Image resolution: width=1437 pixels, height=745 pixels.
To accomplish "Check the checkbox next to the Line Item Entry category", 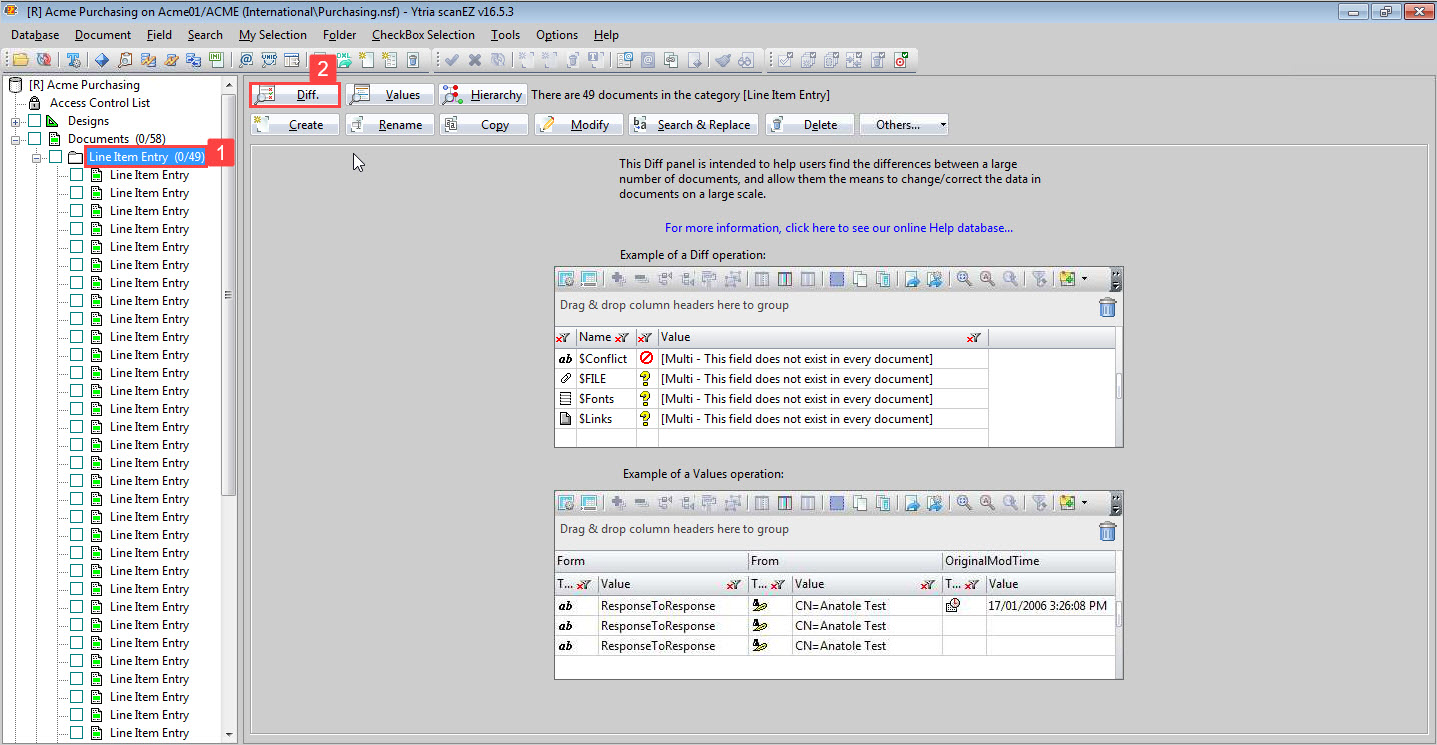I will coord(55,157).
